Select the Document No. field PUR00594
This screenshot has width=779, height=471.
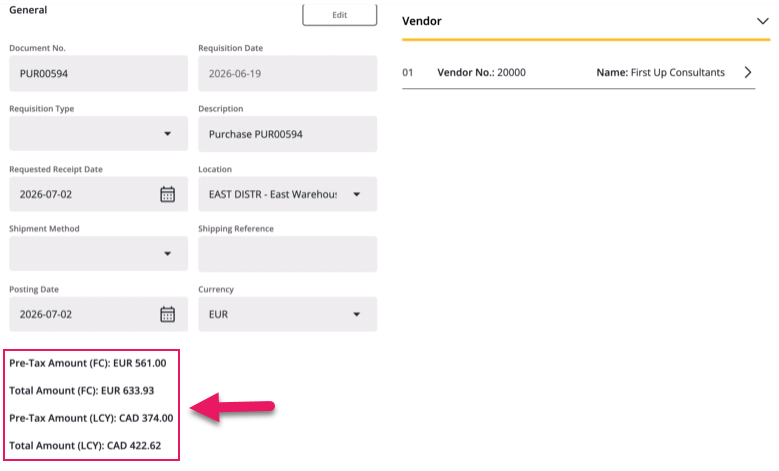pos(98,74)
